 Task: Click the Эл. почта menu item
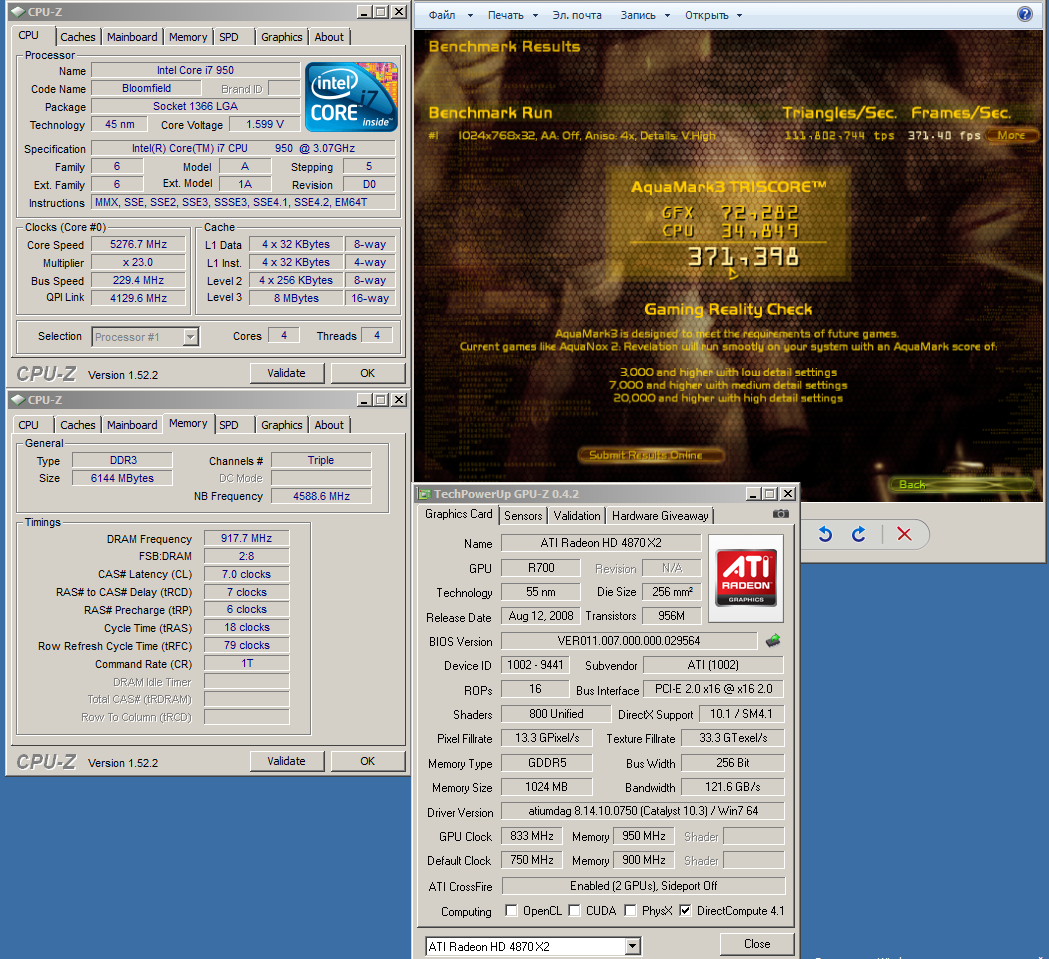tap(577, 15)
